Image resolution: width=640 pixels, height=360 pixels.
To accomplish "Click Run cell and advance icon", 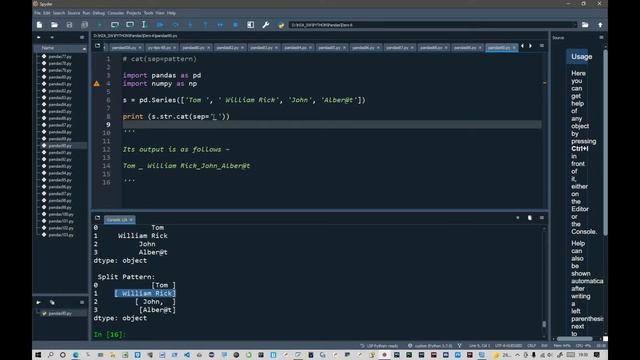I will coord(130,25).
